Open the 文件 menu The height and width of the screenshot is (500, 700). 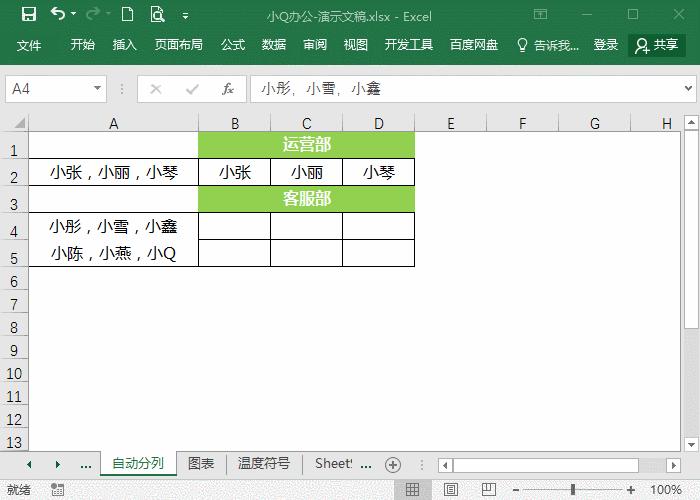(x=29, y=45)
